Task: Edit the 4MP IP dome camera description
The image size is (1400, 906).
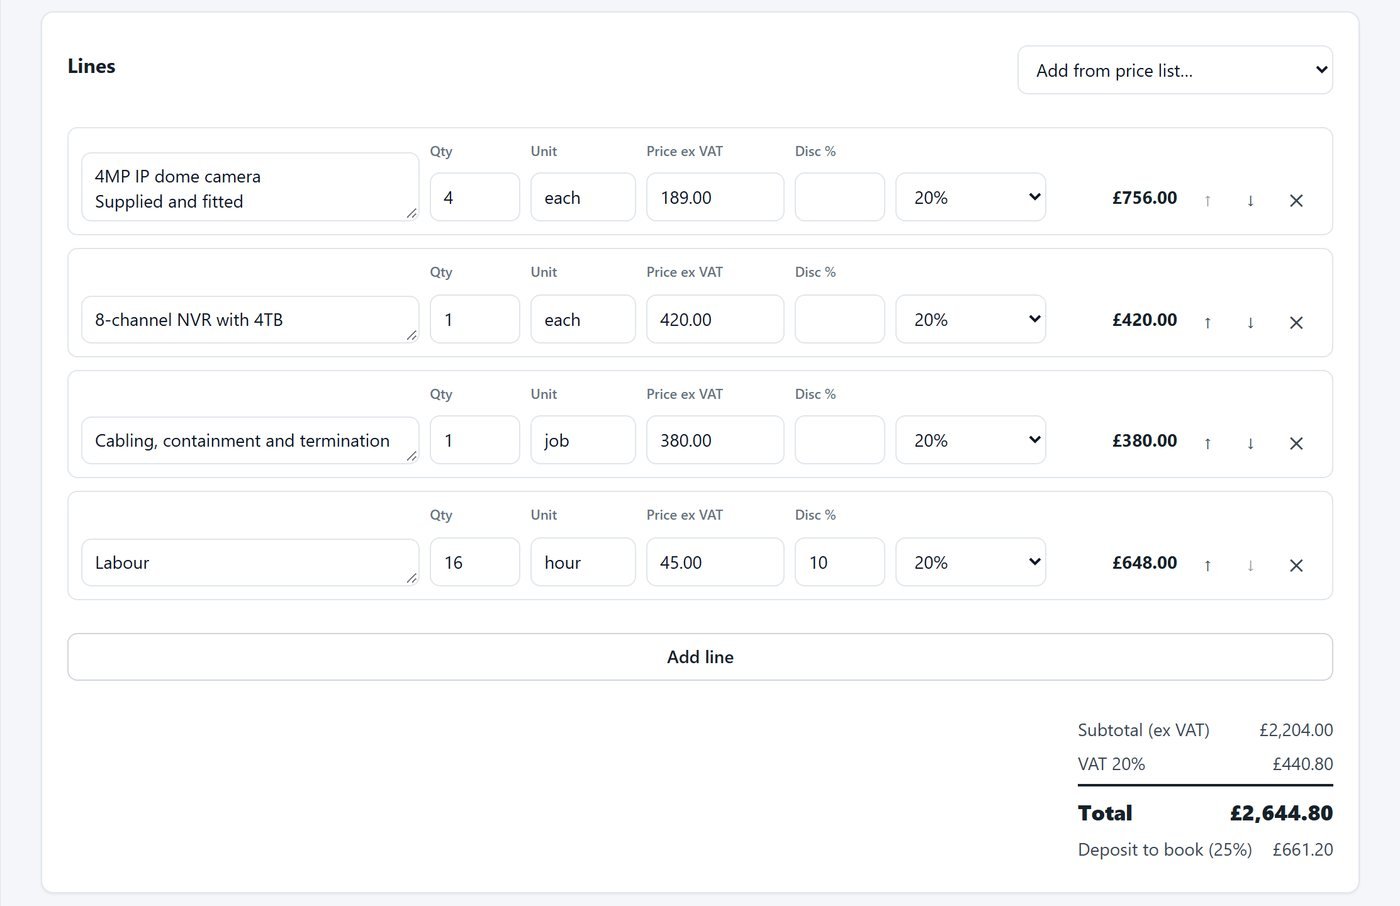Action: [x=250, y=187]
